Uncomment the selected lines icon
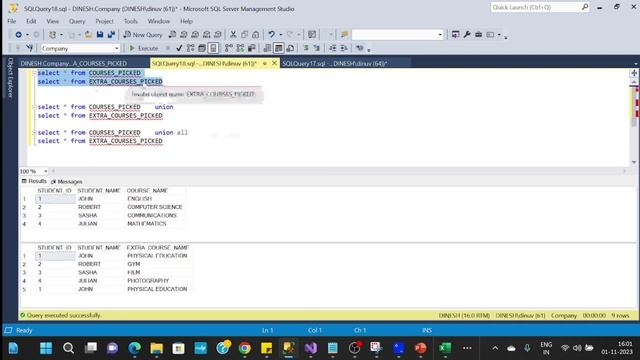 point(317,48)
